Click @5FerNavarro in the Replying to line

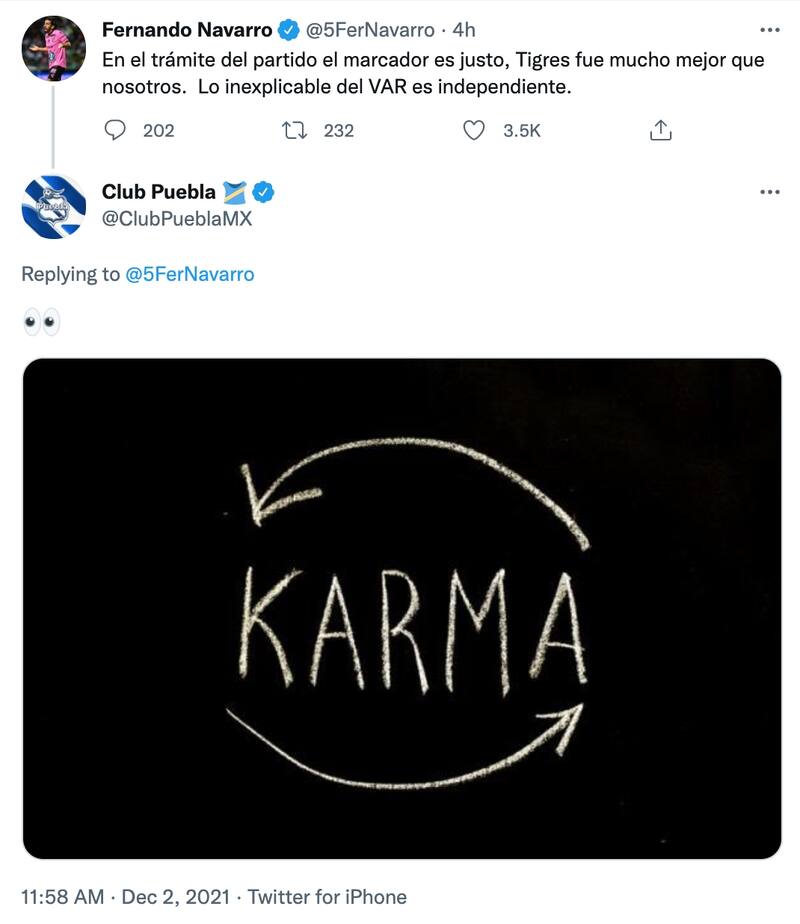coord(190,274)
